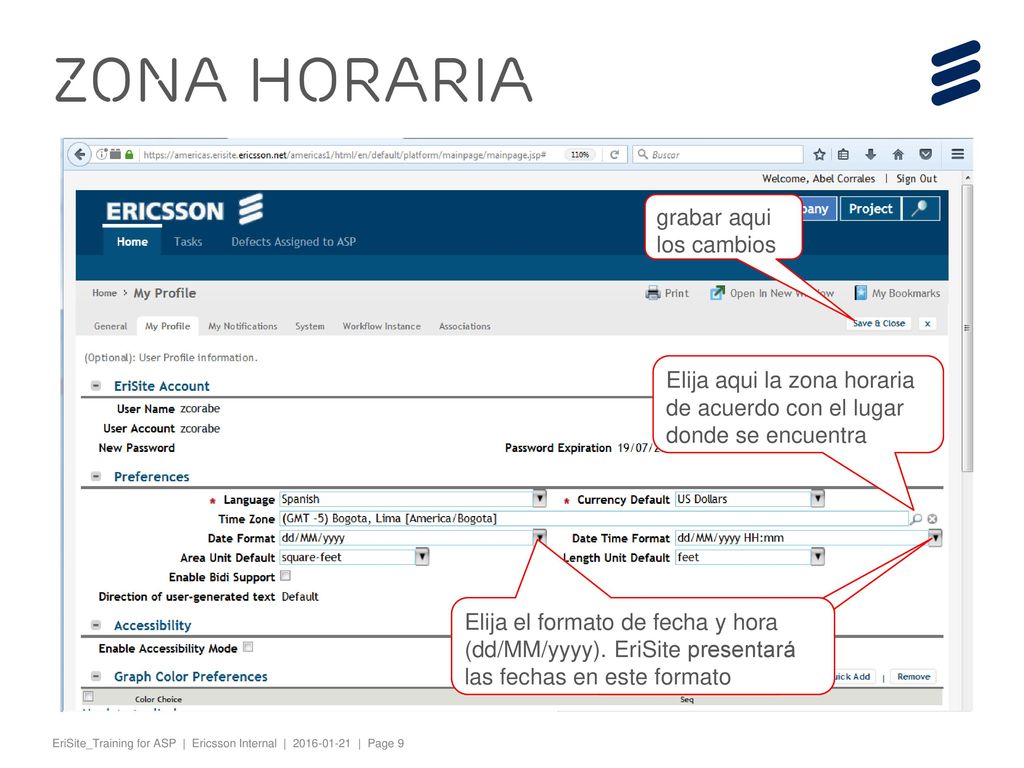
Task: Click the 110% zoom level indicator
Action: (580, 155)
